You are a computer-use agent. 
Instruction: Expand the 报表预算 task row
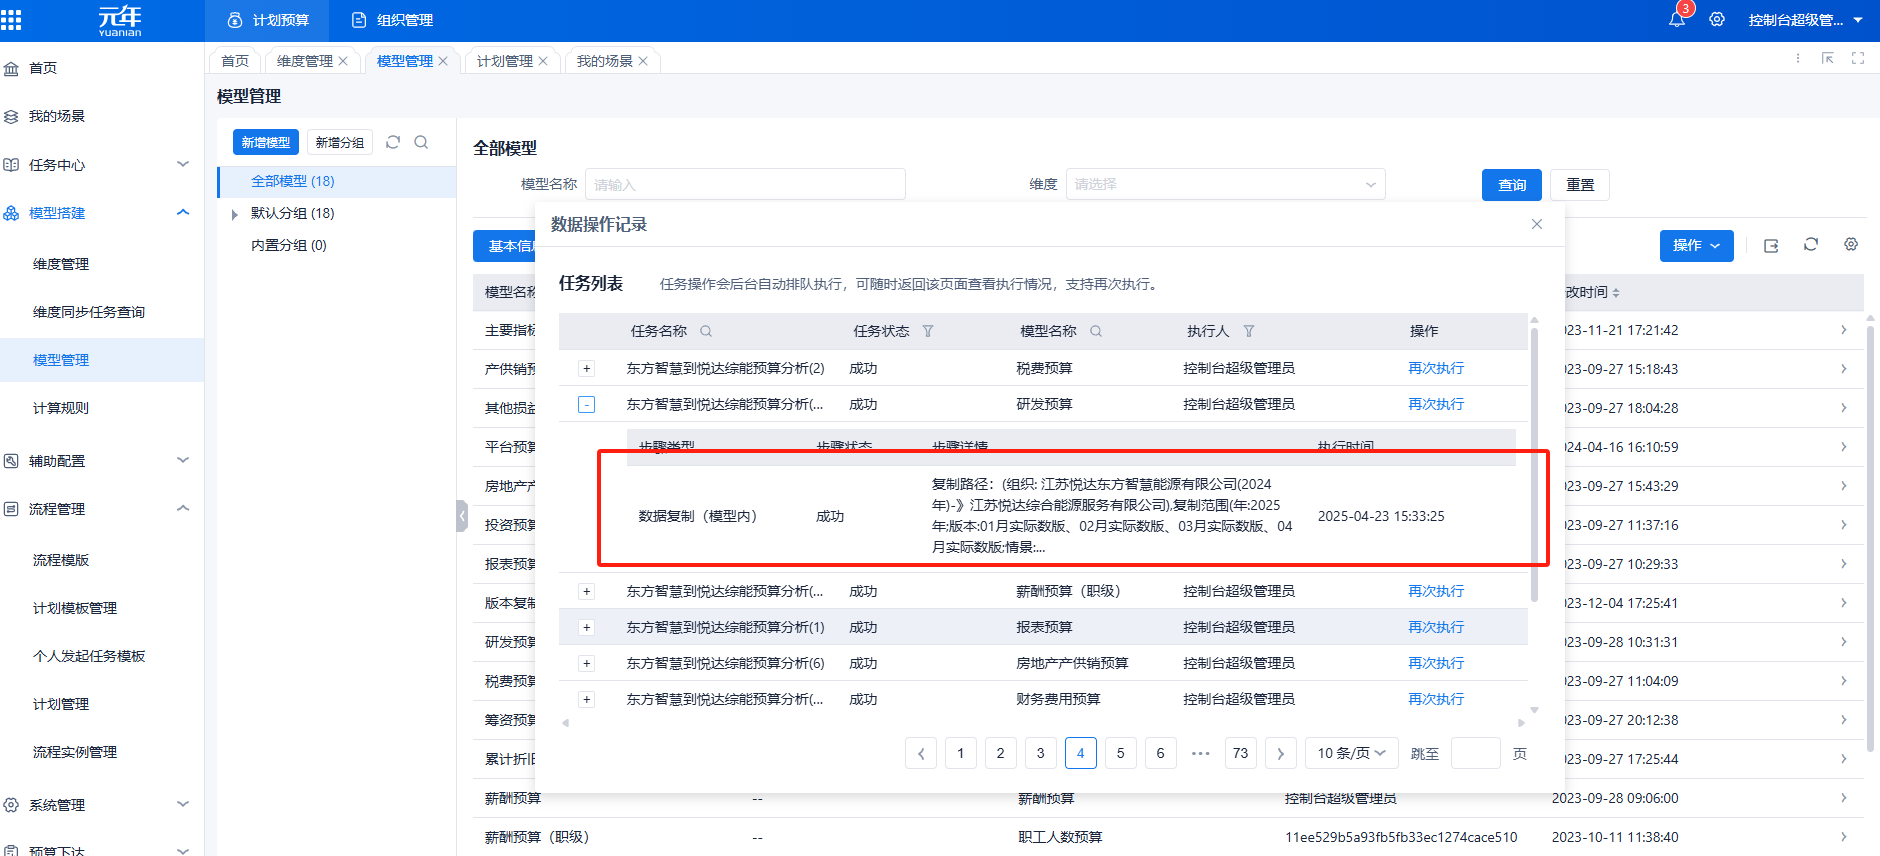tap(587, 628)
